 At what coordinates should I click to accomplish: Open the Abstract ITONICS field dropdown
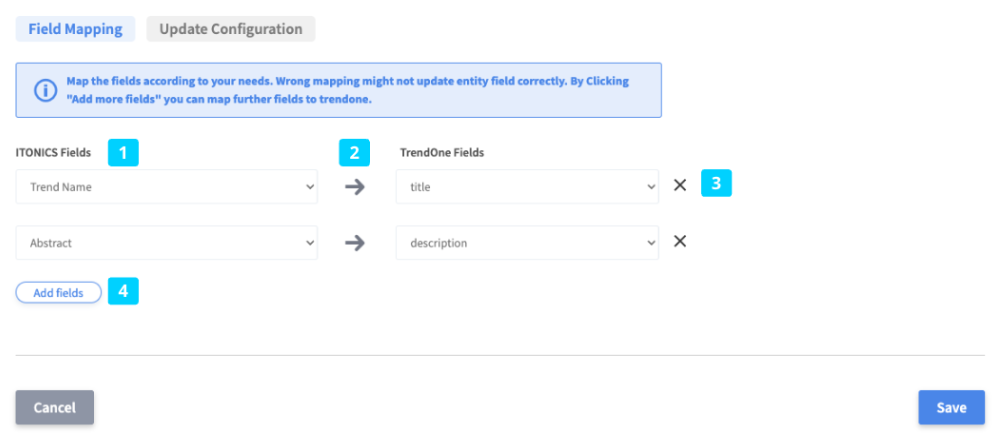pos(167,242)
